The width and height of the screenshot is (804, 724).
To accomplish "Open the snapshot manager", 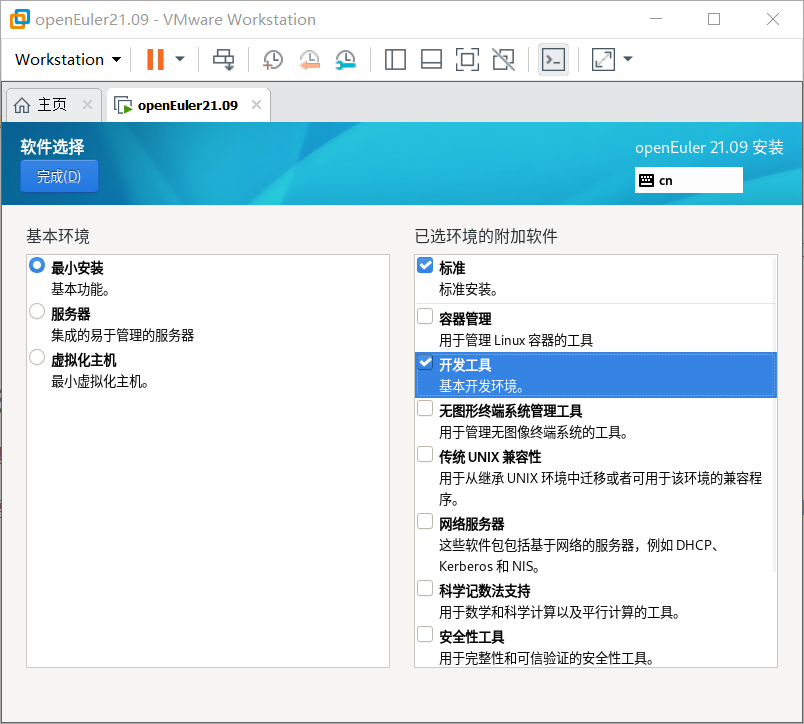I will [346, 59].
